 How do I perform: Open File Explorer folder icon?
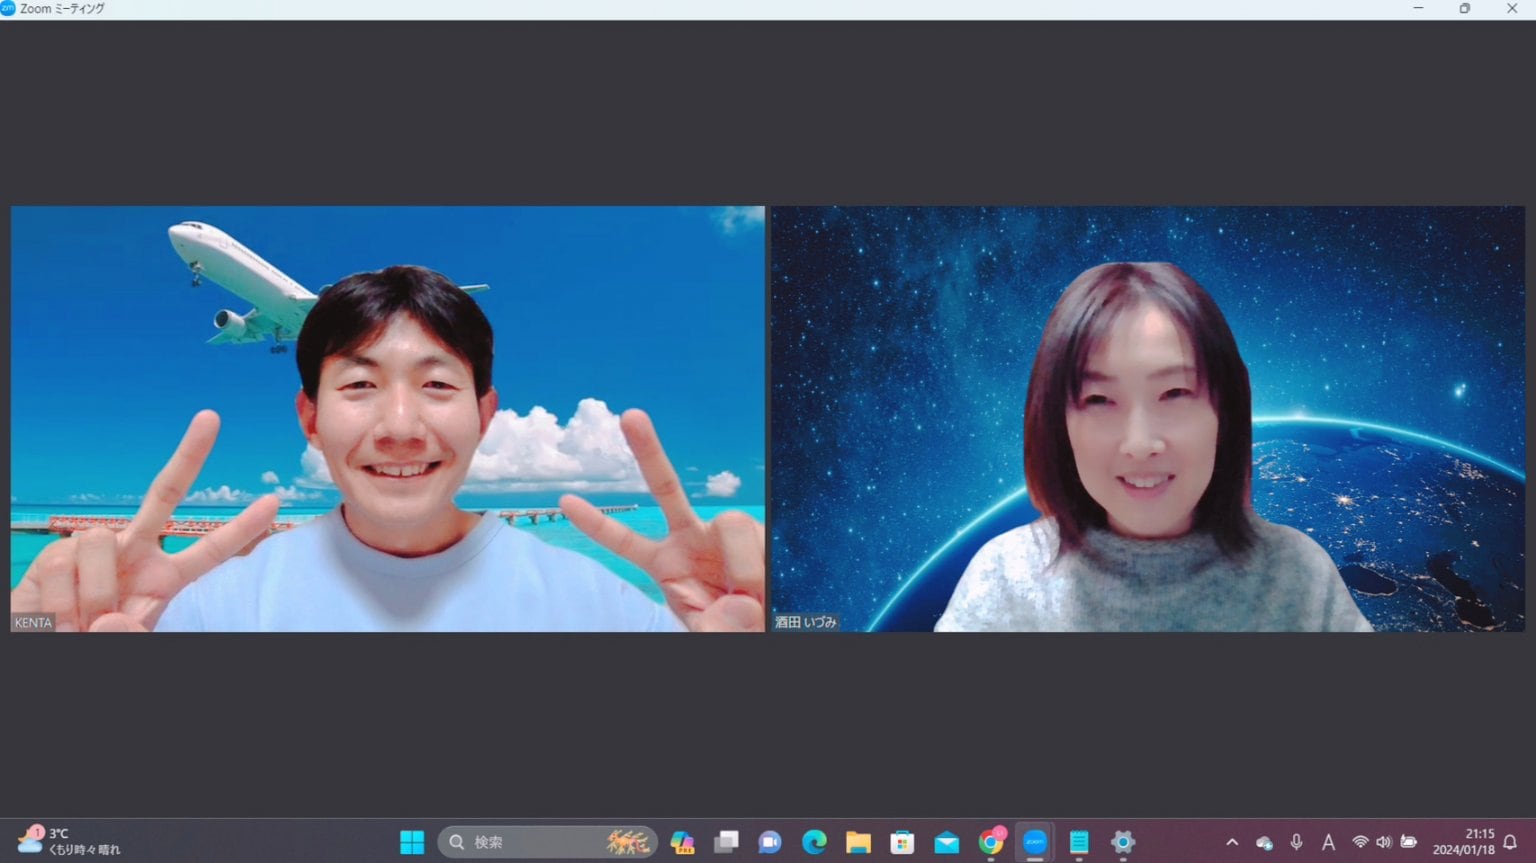pos(858,842)
